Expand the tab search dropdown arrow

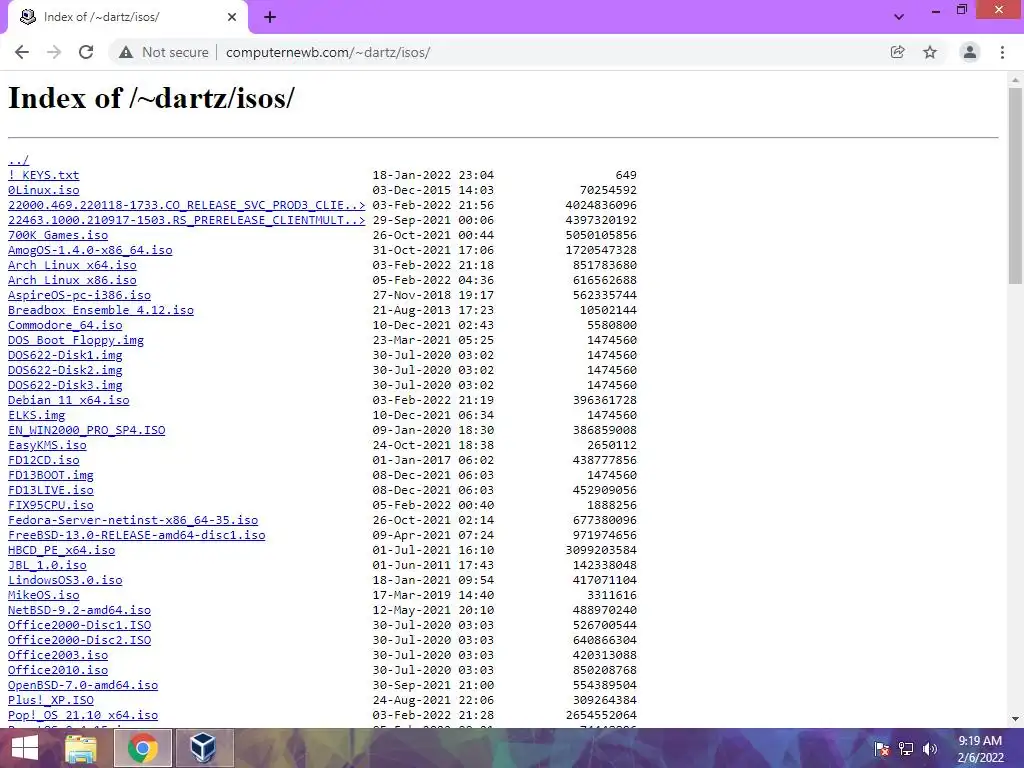click(899, 17)
